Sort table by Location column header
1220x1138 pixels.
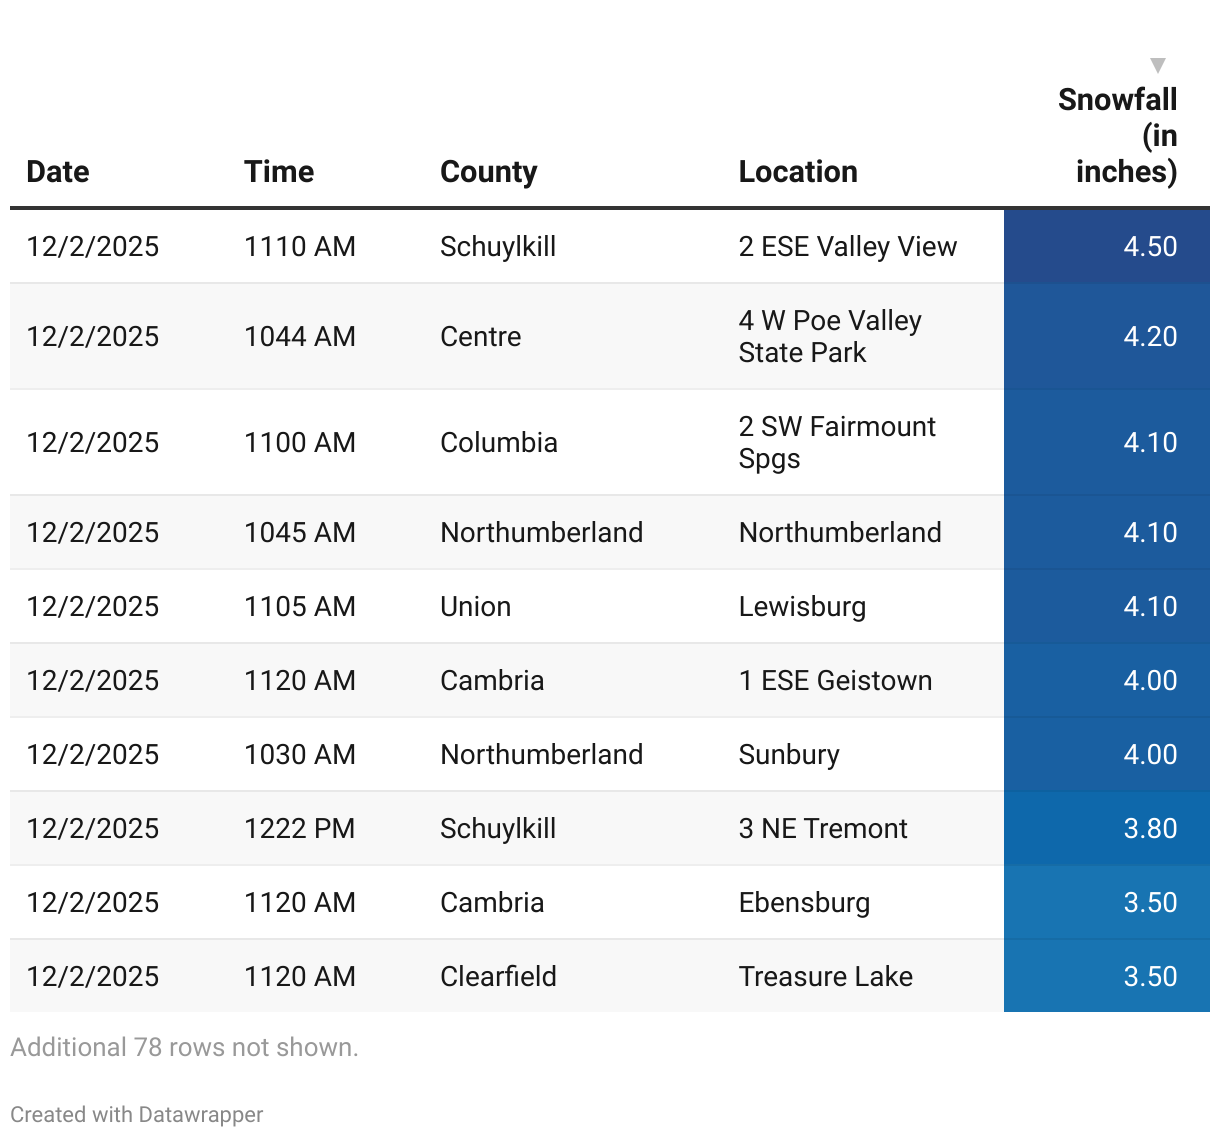point(797,172)
